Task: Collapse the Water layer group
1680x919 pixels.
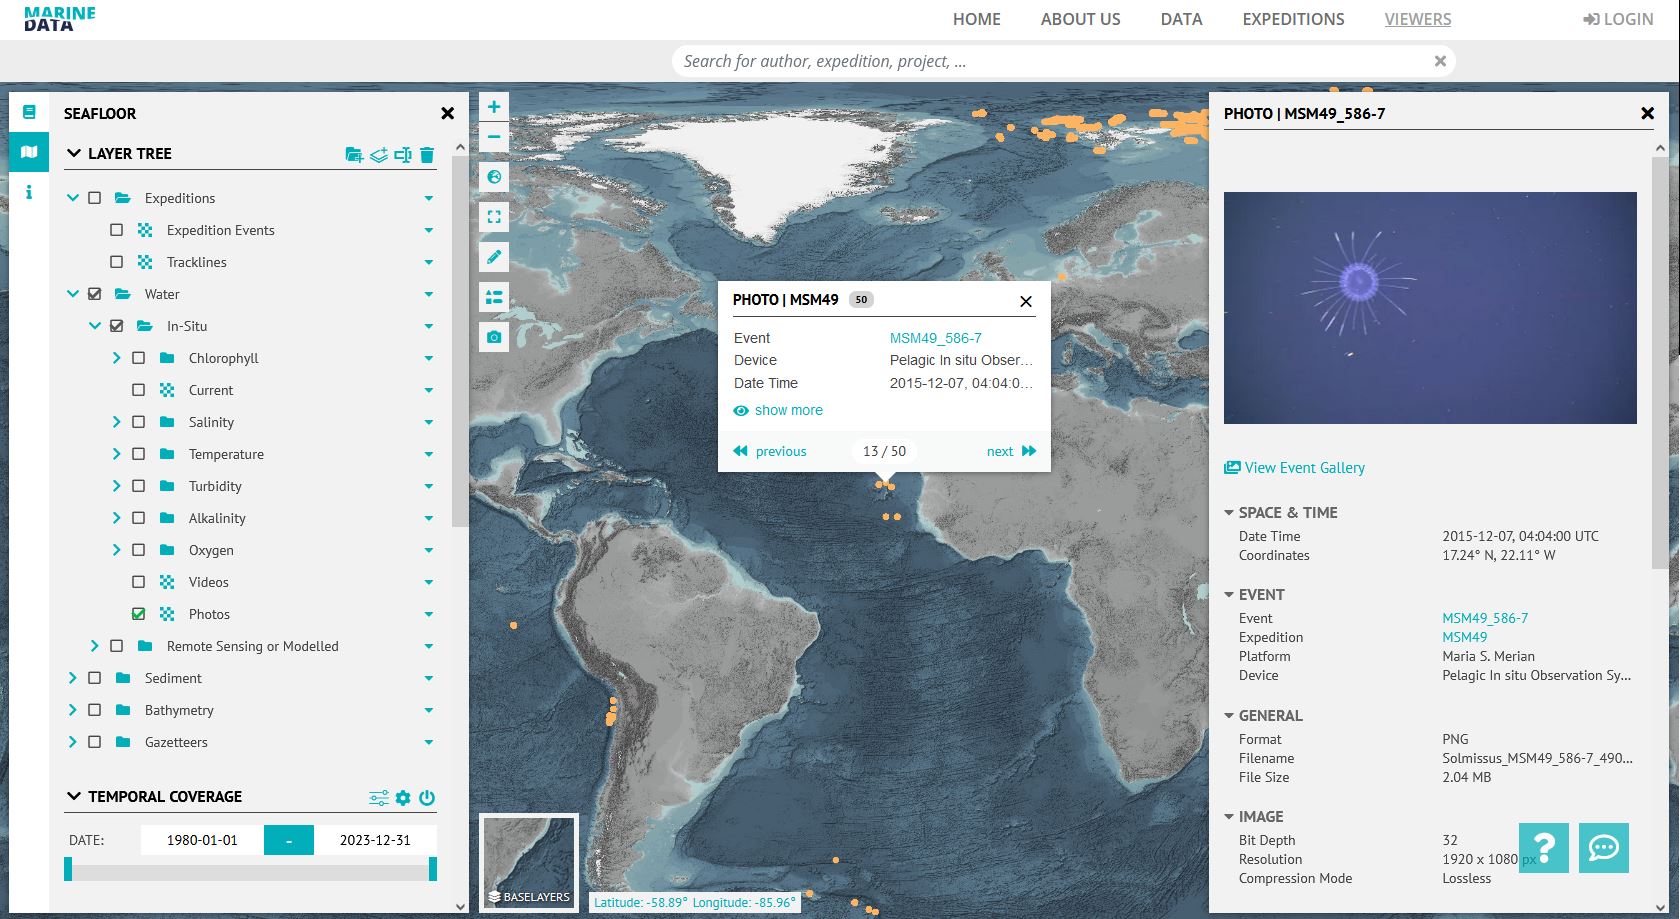Action: click(73, 293)
